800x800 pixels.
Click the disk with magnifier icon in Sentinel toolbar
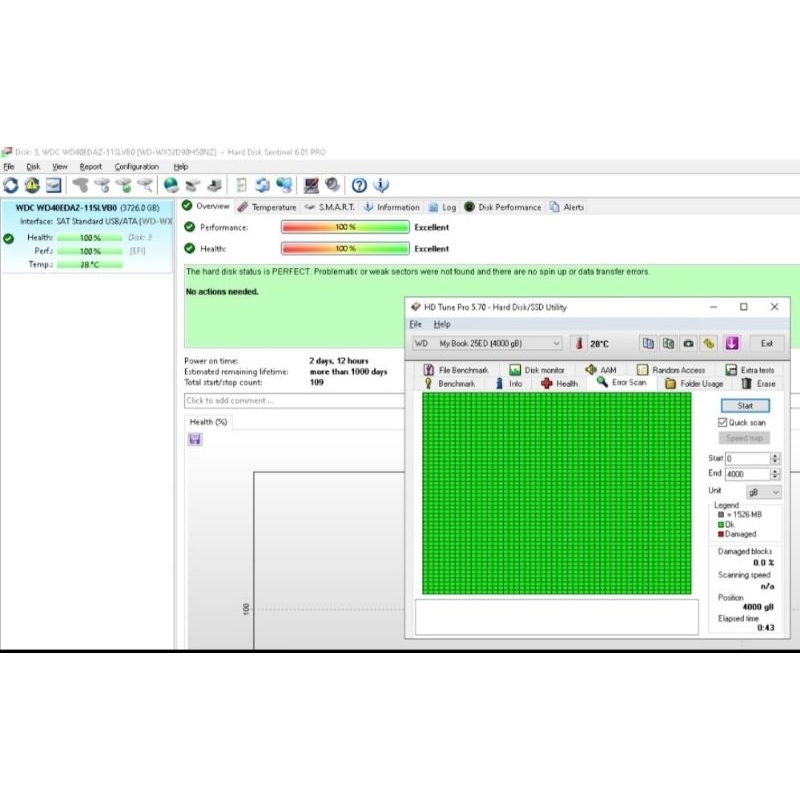click(144, 185)
